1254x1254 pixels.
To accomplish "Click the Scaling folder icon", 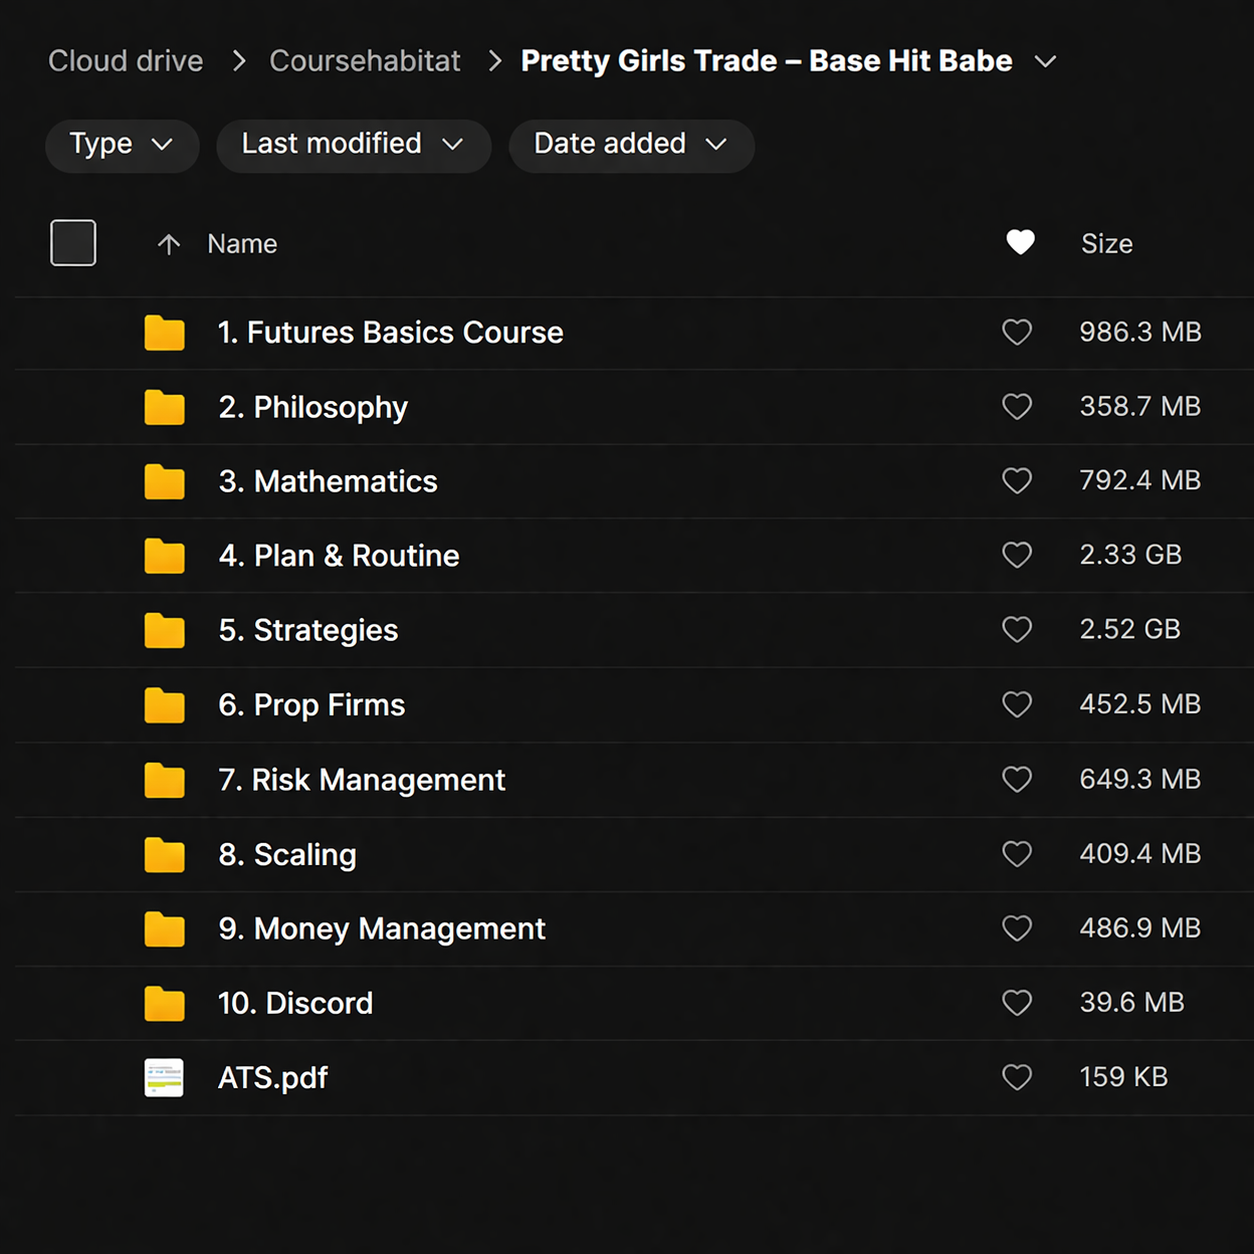I will (164, 855).
